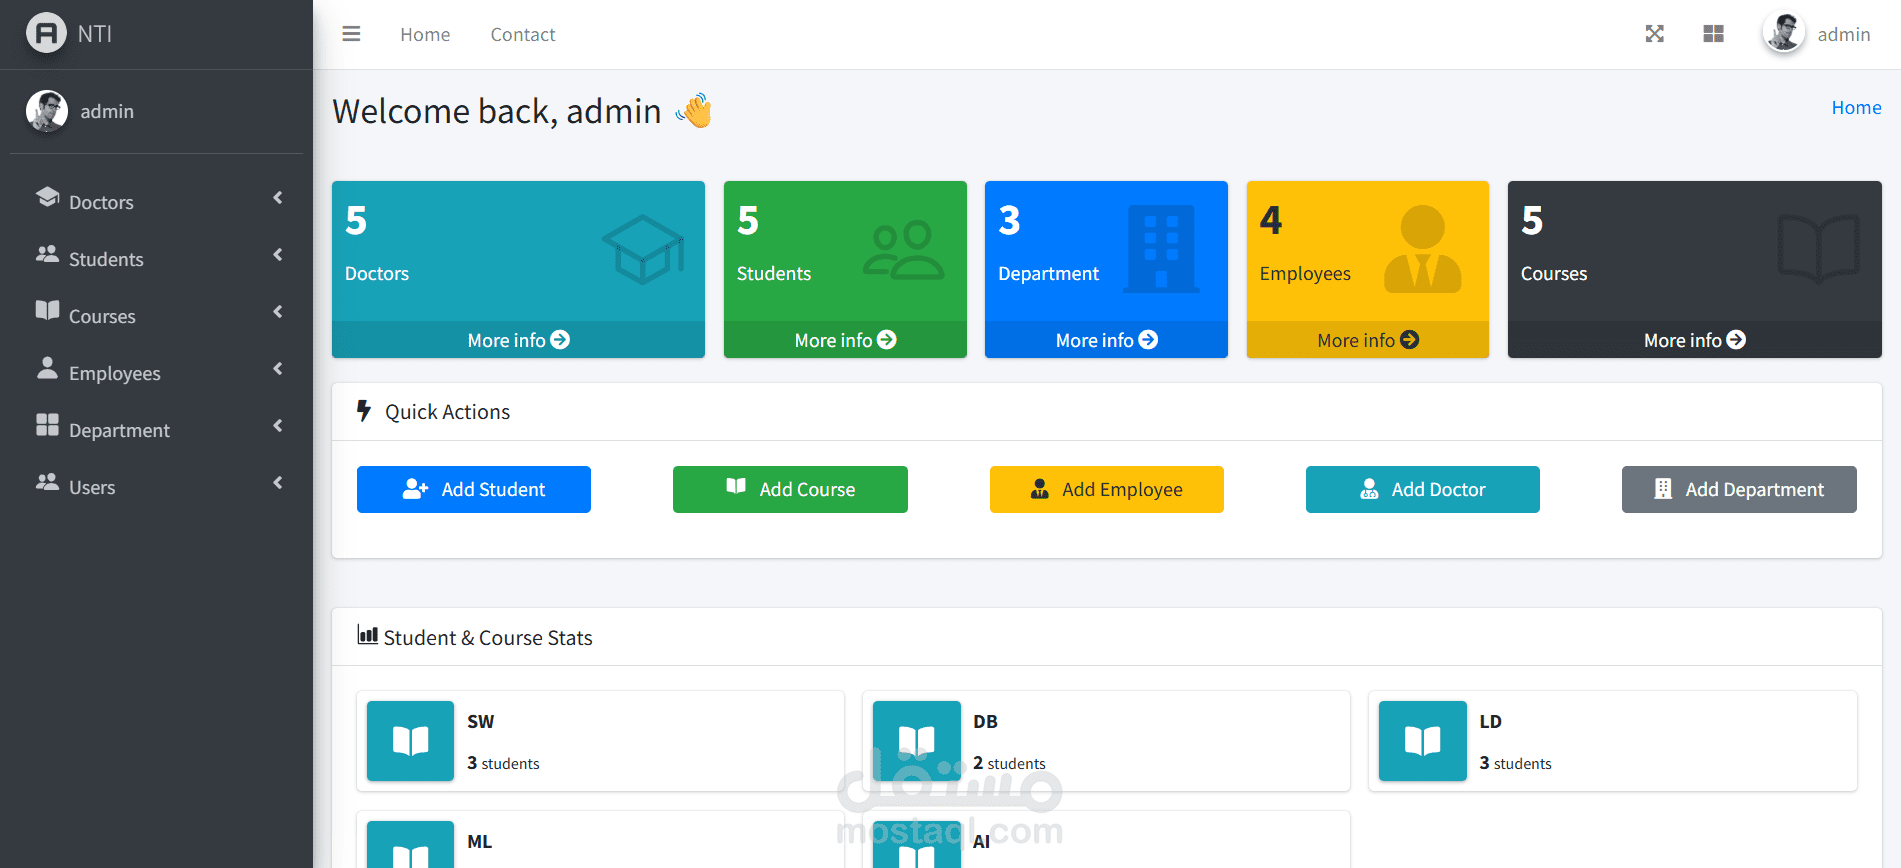Click the "3 students" text under LD

click(1515, 763)
